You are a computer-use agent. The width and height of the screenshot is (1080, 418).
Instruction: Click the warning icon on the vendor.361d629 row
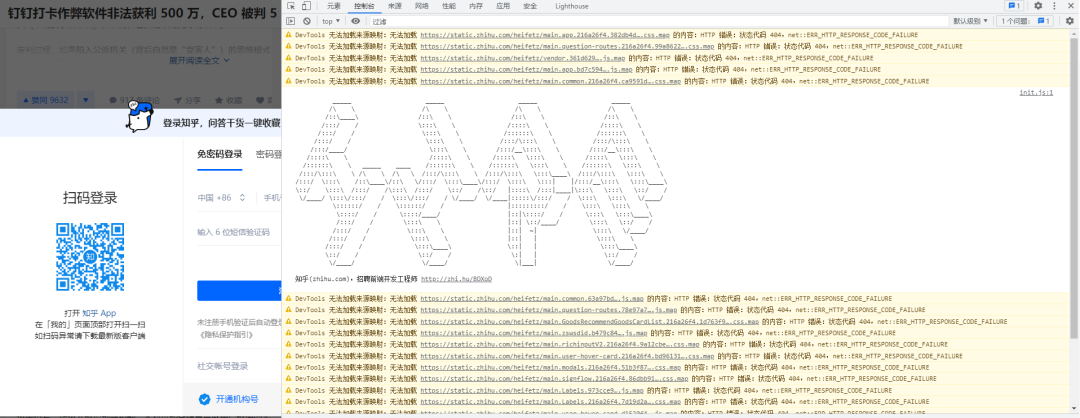(289, 58)
